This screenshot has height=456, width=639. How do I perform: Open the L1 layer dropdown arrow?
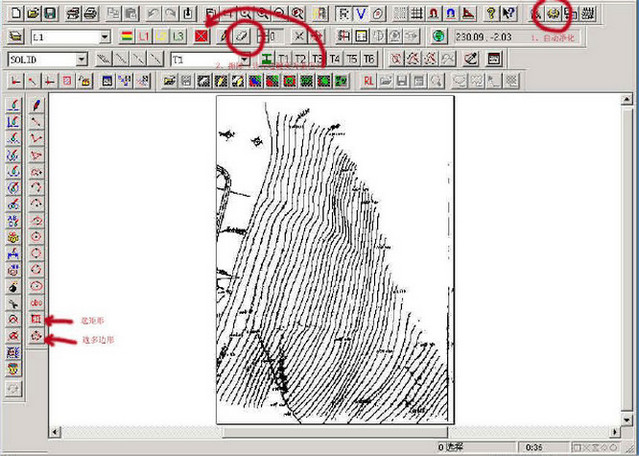pyautogui.click(x=105, y=37)
